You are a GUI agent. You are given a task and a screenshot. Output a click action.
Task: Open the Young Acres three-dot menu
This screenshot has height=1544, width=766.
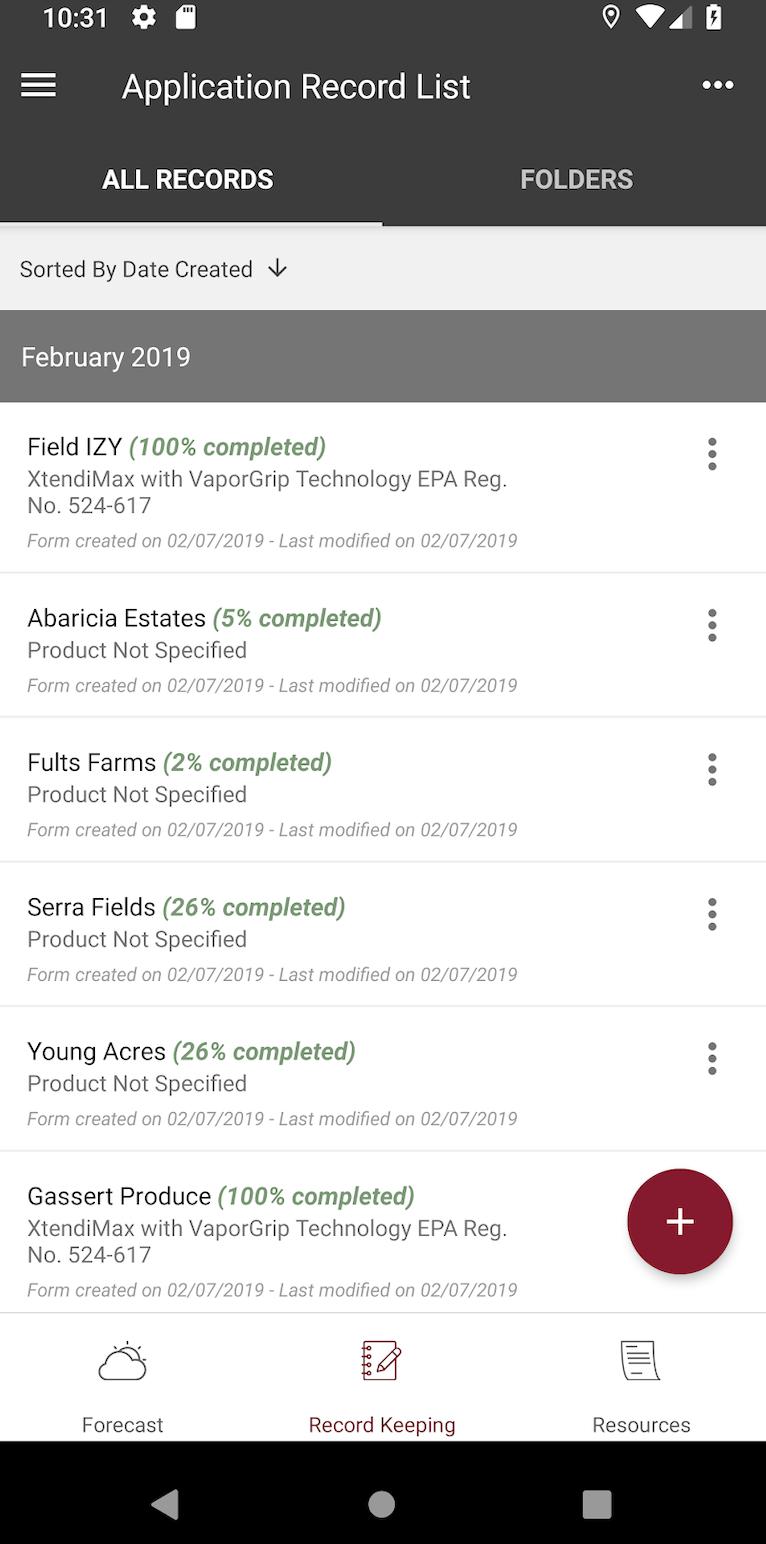point(712,1058)
